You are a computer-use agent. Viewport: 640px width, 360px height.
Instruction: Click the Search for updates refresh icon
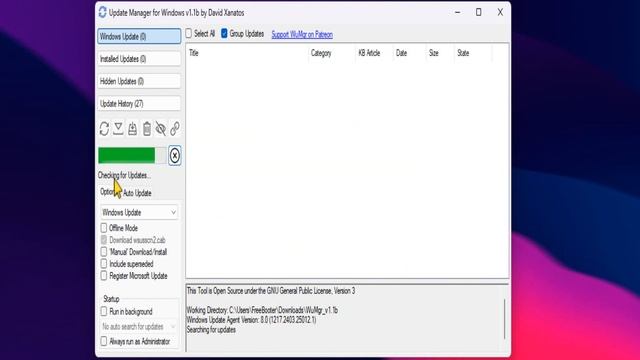(x=104, y=129)
